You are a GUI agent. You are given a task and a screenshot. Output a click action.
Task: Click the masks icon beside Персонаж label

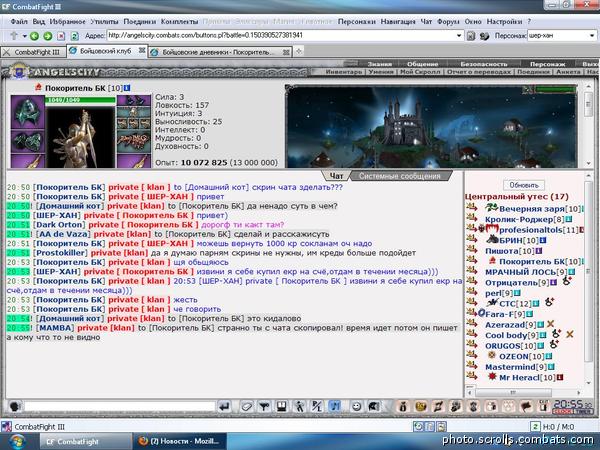484,36
